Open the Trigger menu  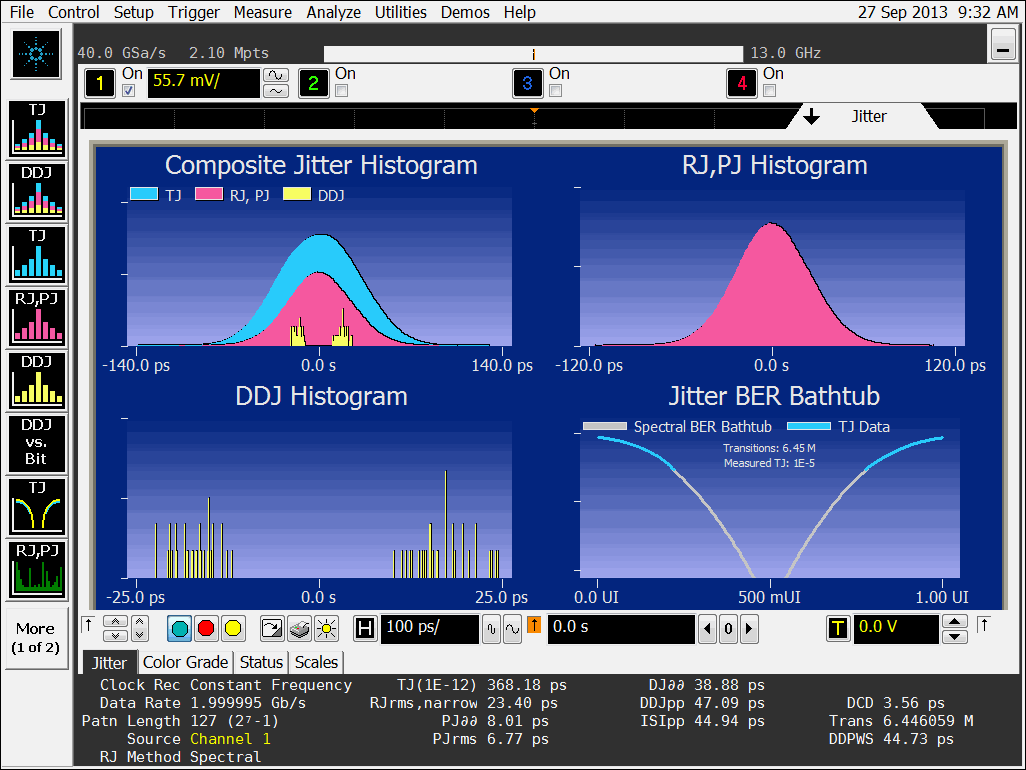(194, 12)
